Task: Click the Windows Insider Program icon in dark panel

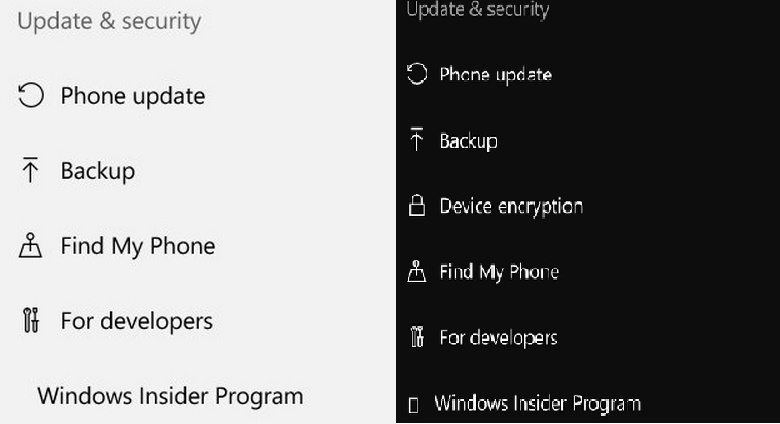Action: click(414, 405)
